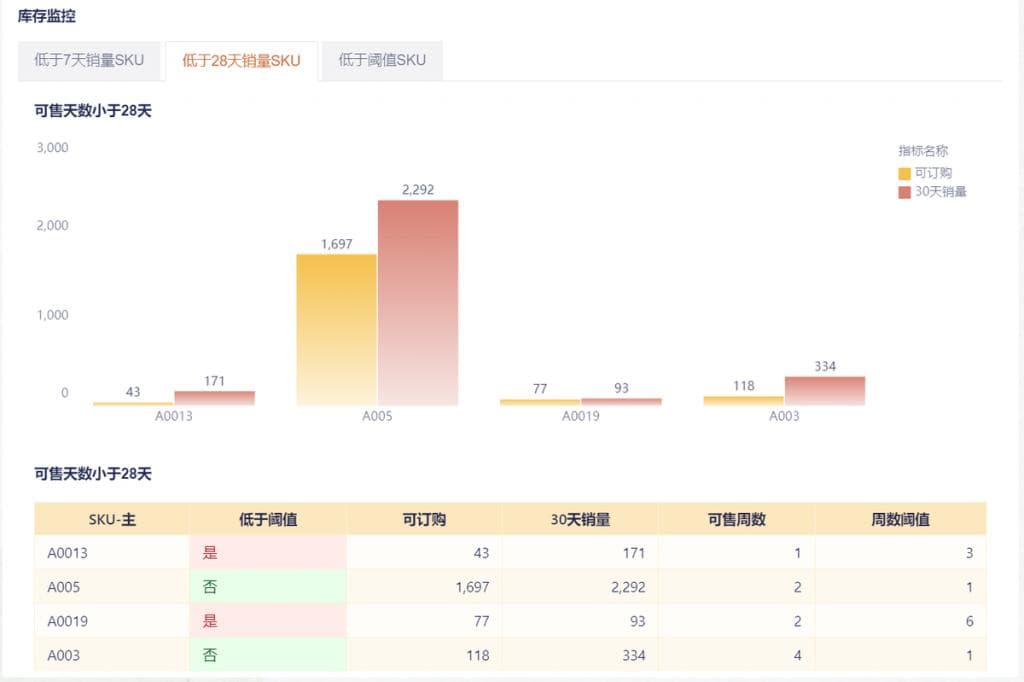Select the A0019 table cell
The width and height of the screenshot is (1024, 682).
(x=112, y=621)
